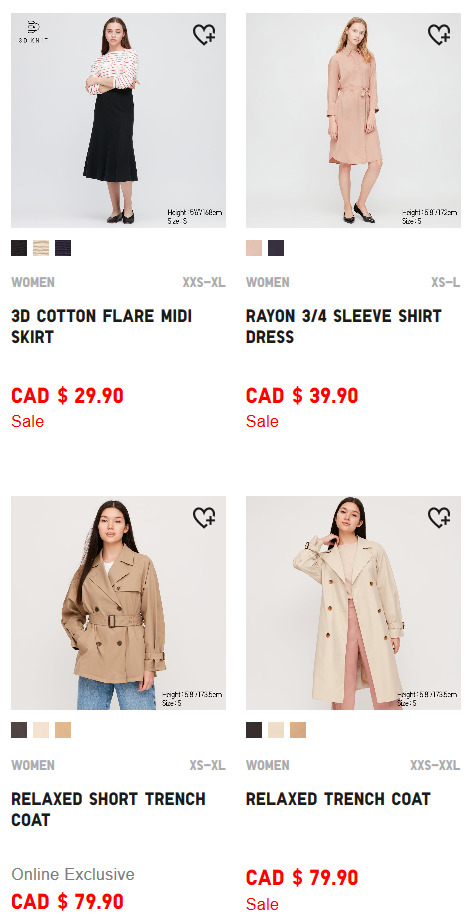Select black swatch for flare midi skirt
475x913 pixels.
19,248
